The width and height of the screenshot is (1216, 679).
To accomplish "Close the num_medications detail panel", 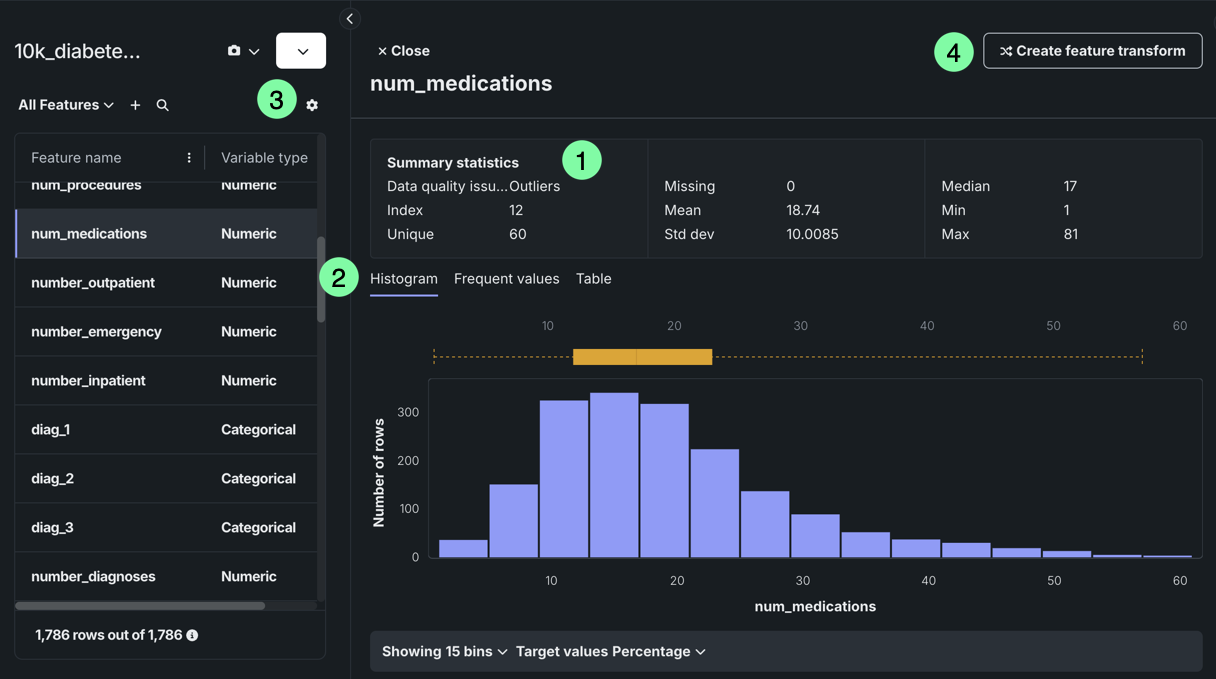I will (x=403, y=51).
